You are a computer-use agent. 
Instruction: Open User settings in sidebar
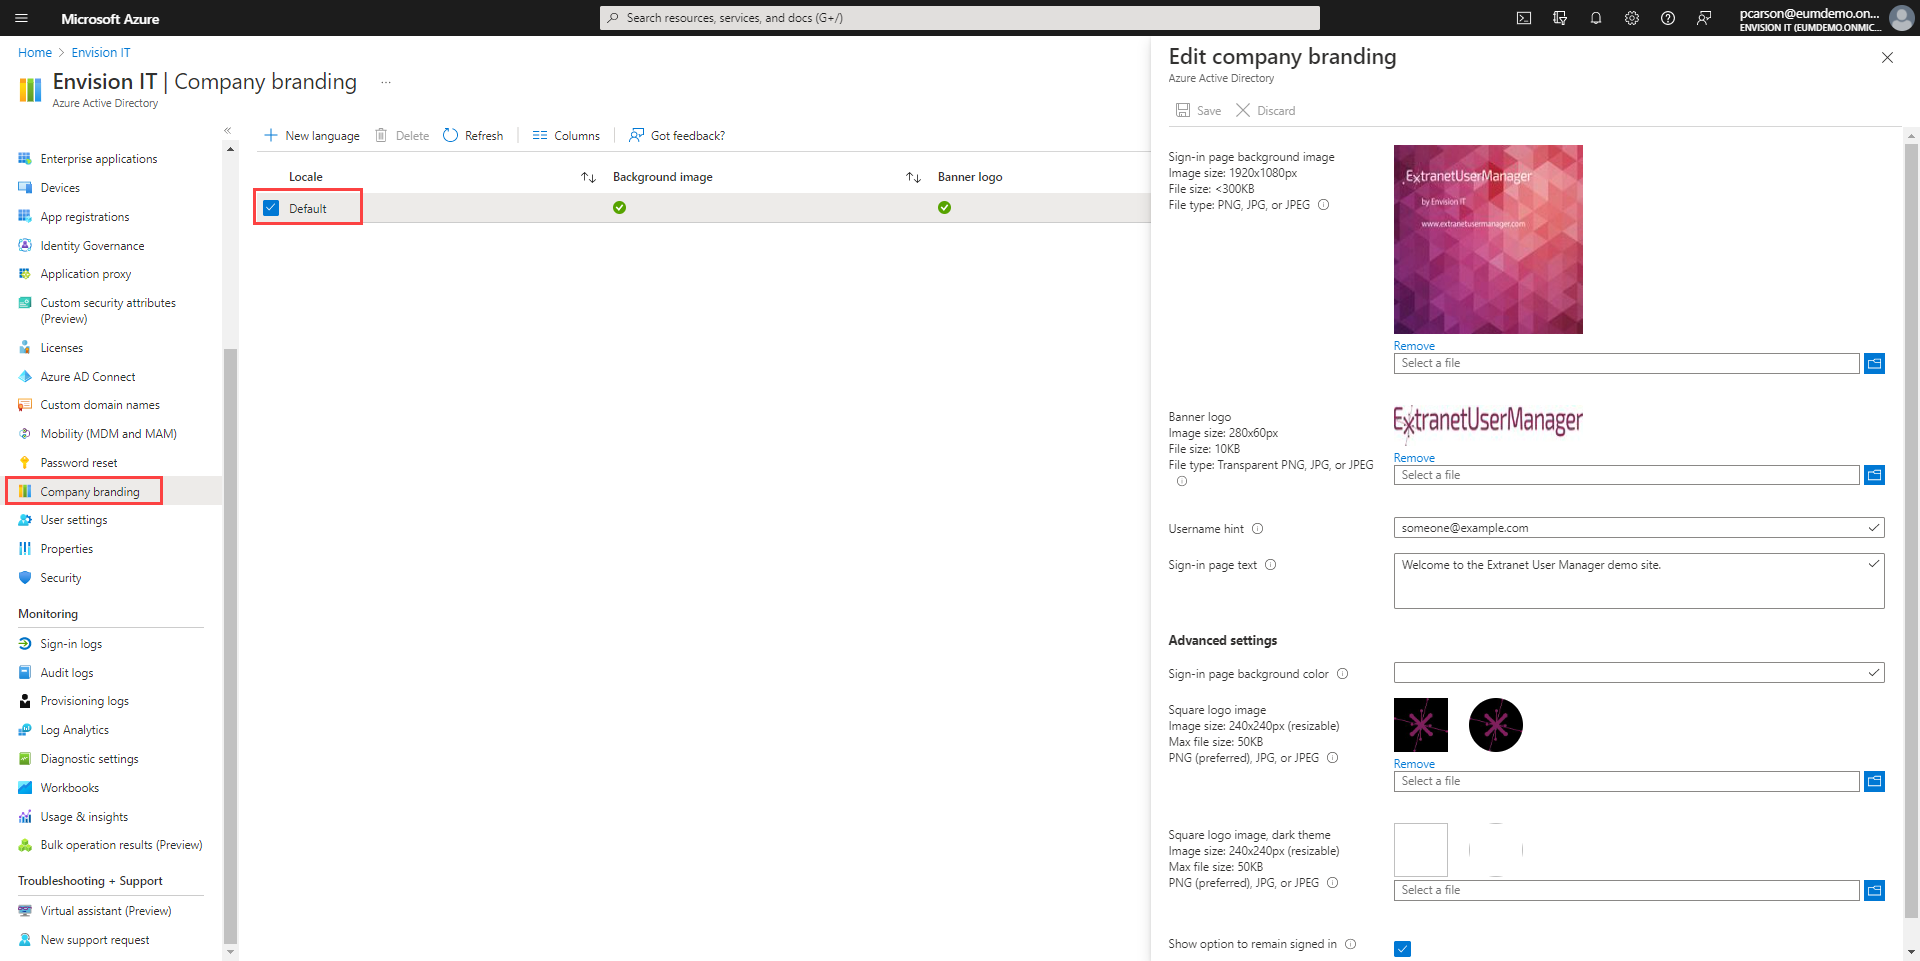[73, 520]
